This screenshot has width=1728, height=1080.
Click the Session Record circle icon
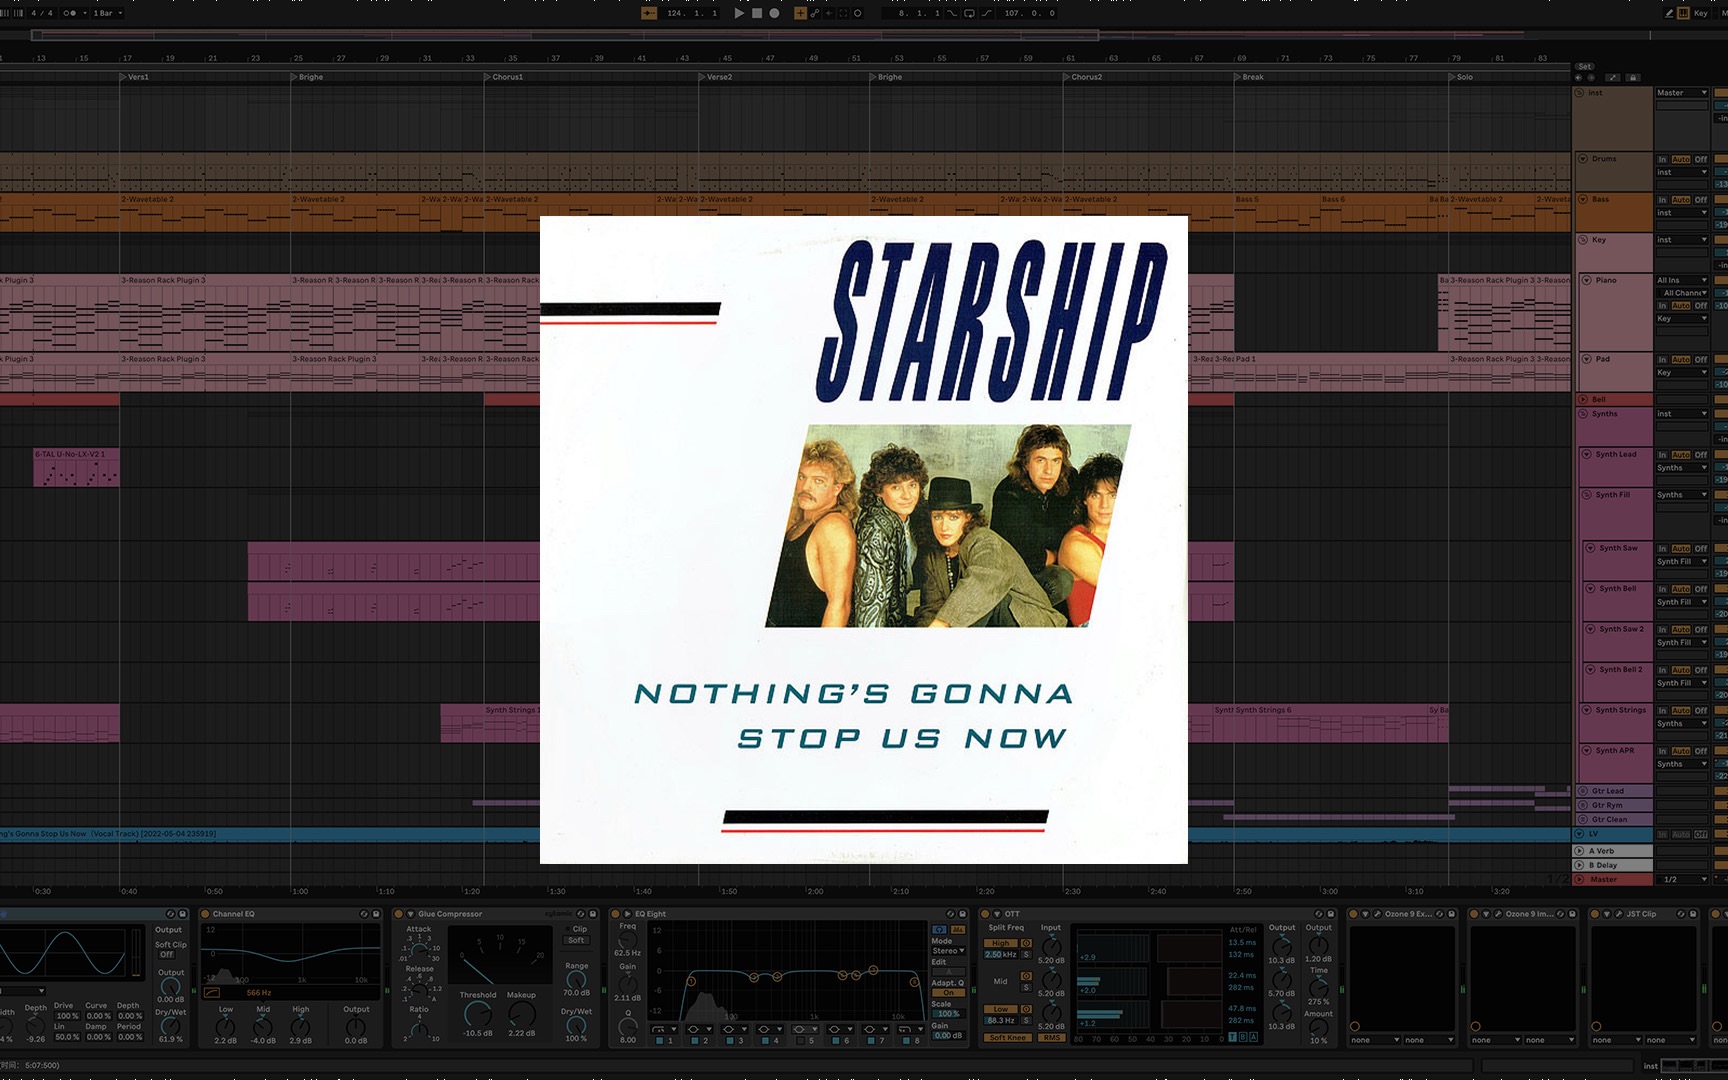[857, 13]
